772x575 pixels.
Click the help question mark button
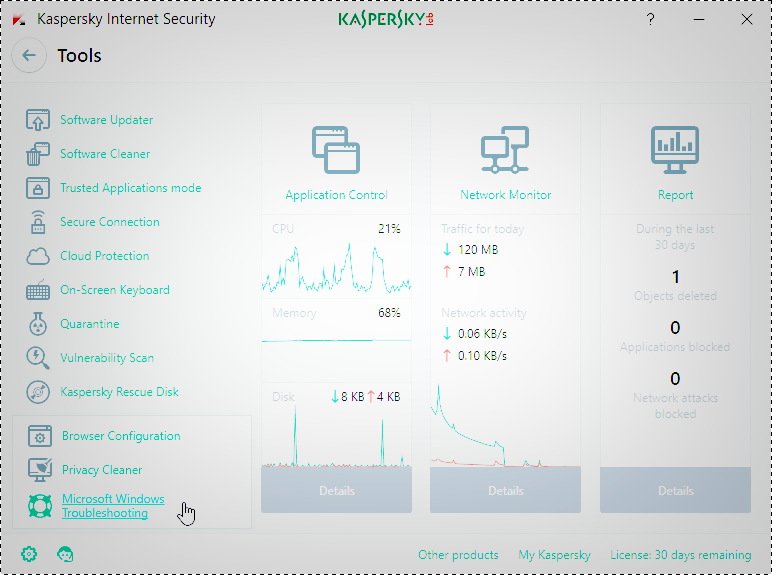point(651,19)
